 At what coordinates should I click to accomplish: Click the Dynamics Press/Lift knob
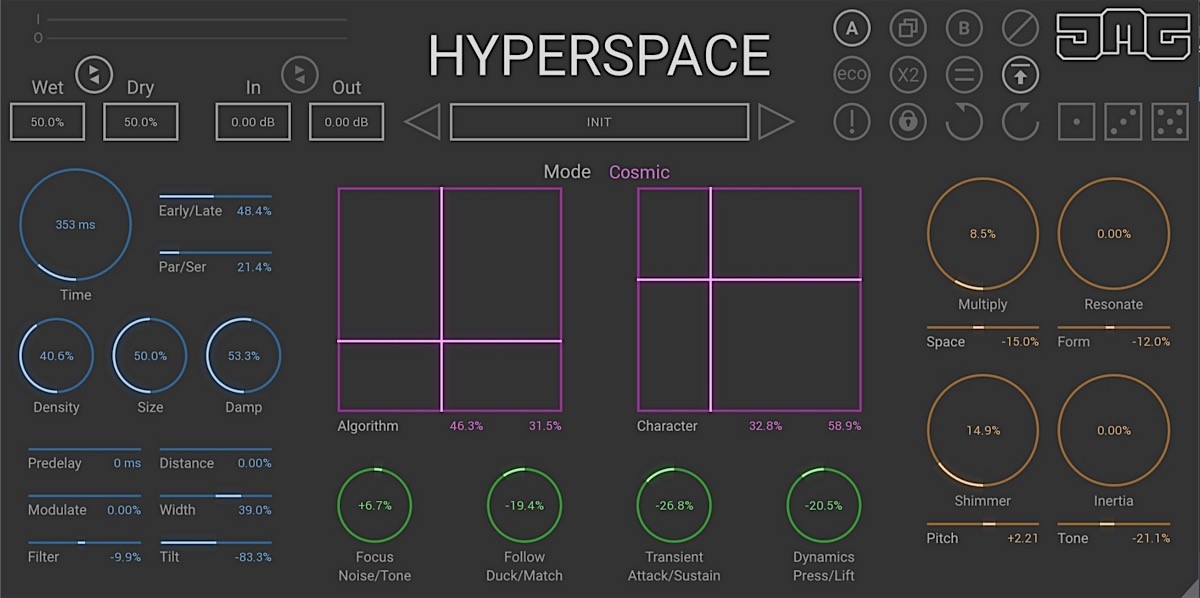[824, 505]
